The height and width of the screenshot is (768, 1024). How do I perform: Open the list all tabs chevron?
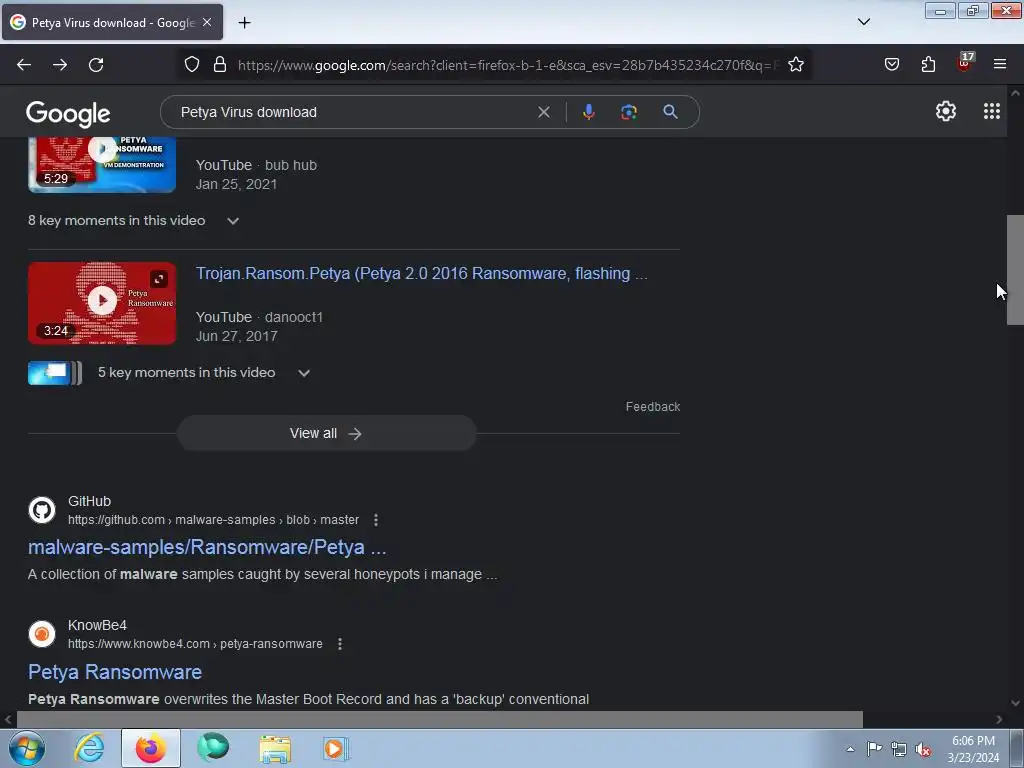[863, 22]
